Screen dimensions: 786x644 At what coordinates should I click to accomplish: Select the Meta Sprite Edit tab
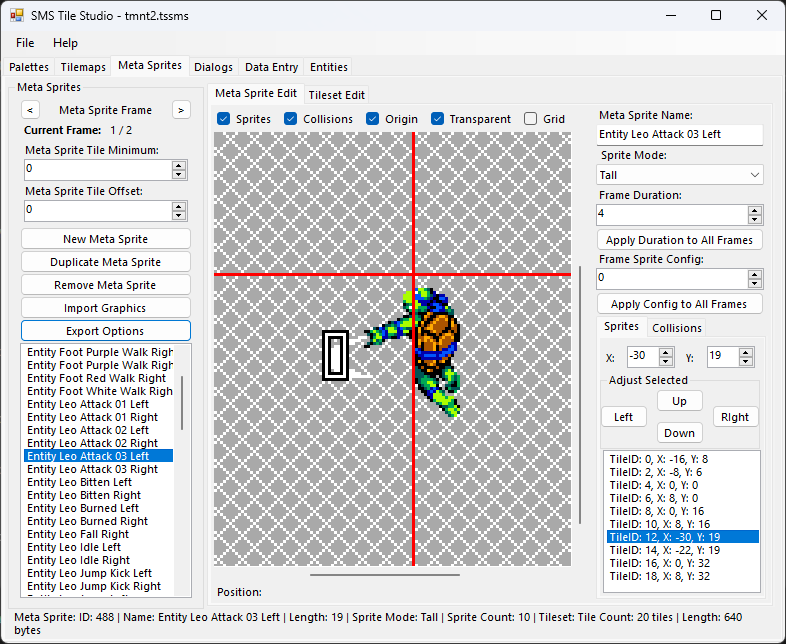[256, 93]
